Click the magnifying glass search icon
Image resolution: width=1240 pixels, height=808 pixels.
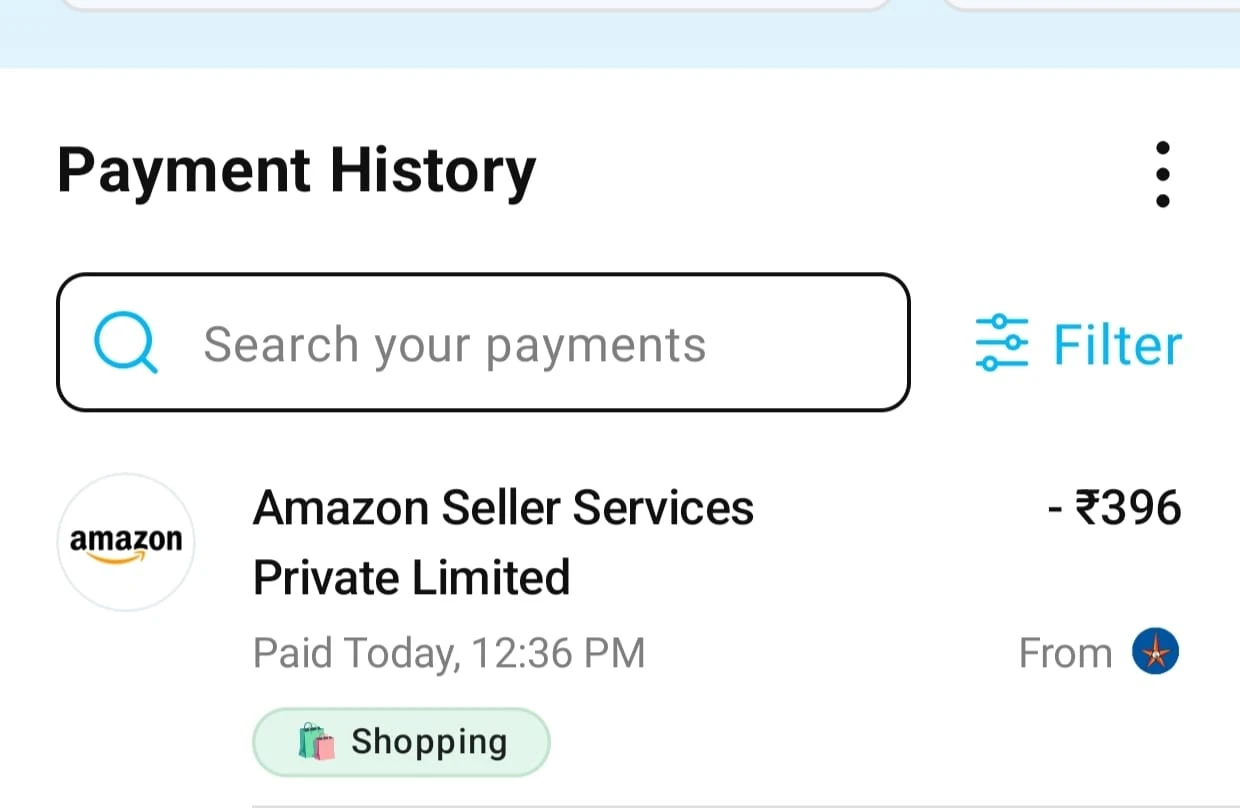click(126, 343)
